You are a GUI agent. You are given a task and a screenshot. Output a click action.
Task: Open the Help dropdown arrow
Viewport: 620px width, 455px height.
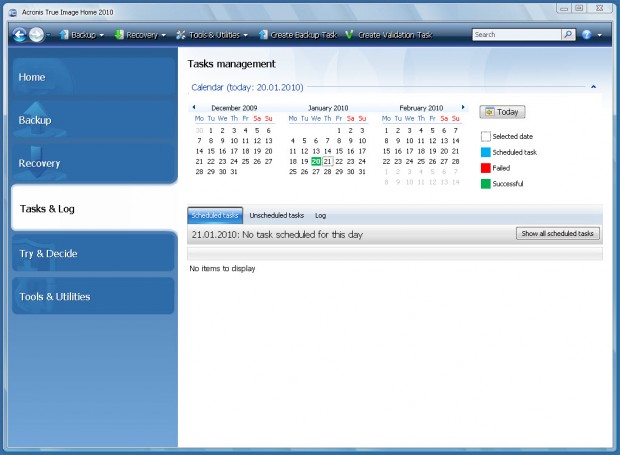click(x=599, y=35)
